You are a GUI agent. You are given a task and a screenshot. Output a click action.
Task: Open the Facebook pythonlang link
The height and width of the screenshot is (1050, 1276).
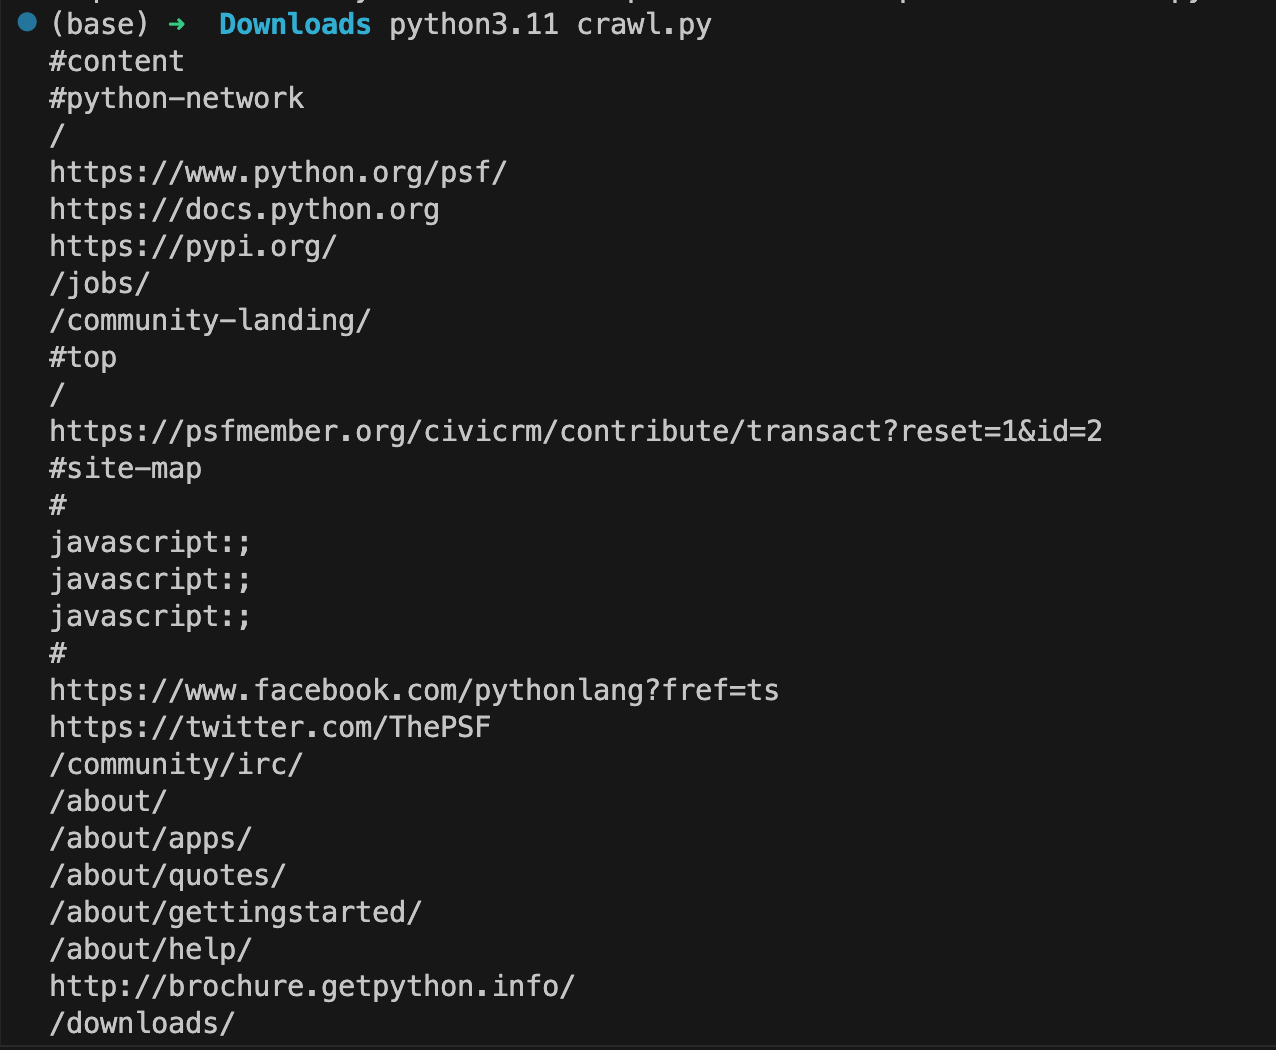[x=414, y=690]
